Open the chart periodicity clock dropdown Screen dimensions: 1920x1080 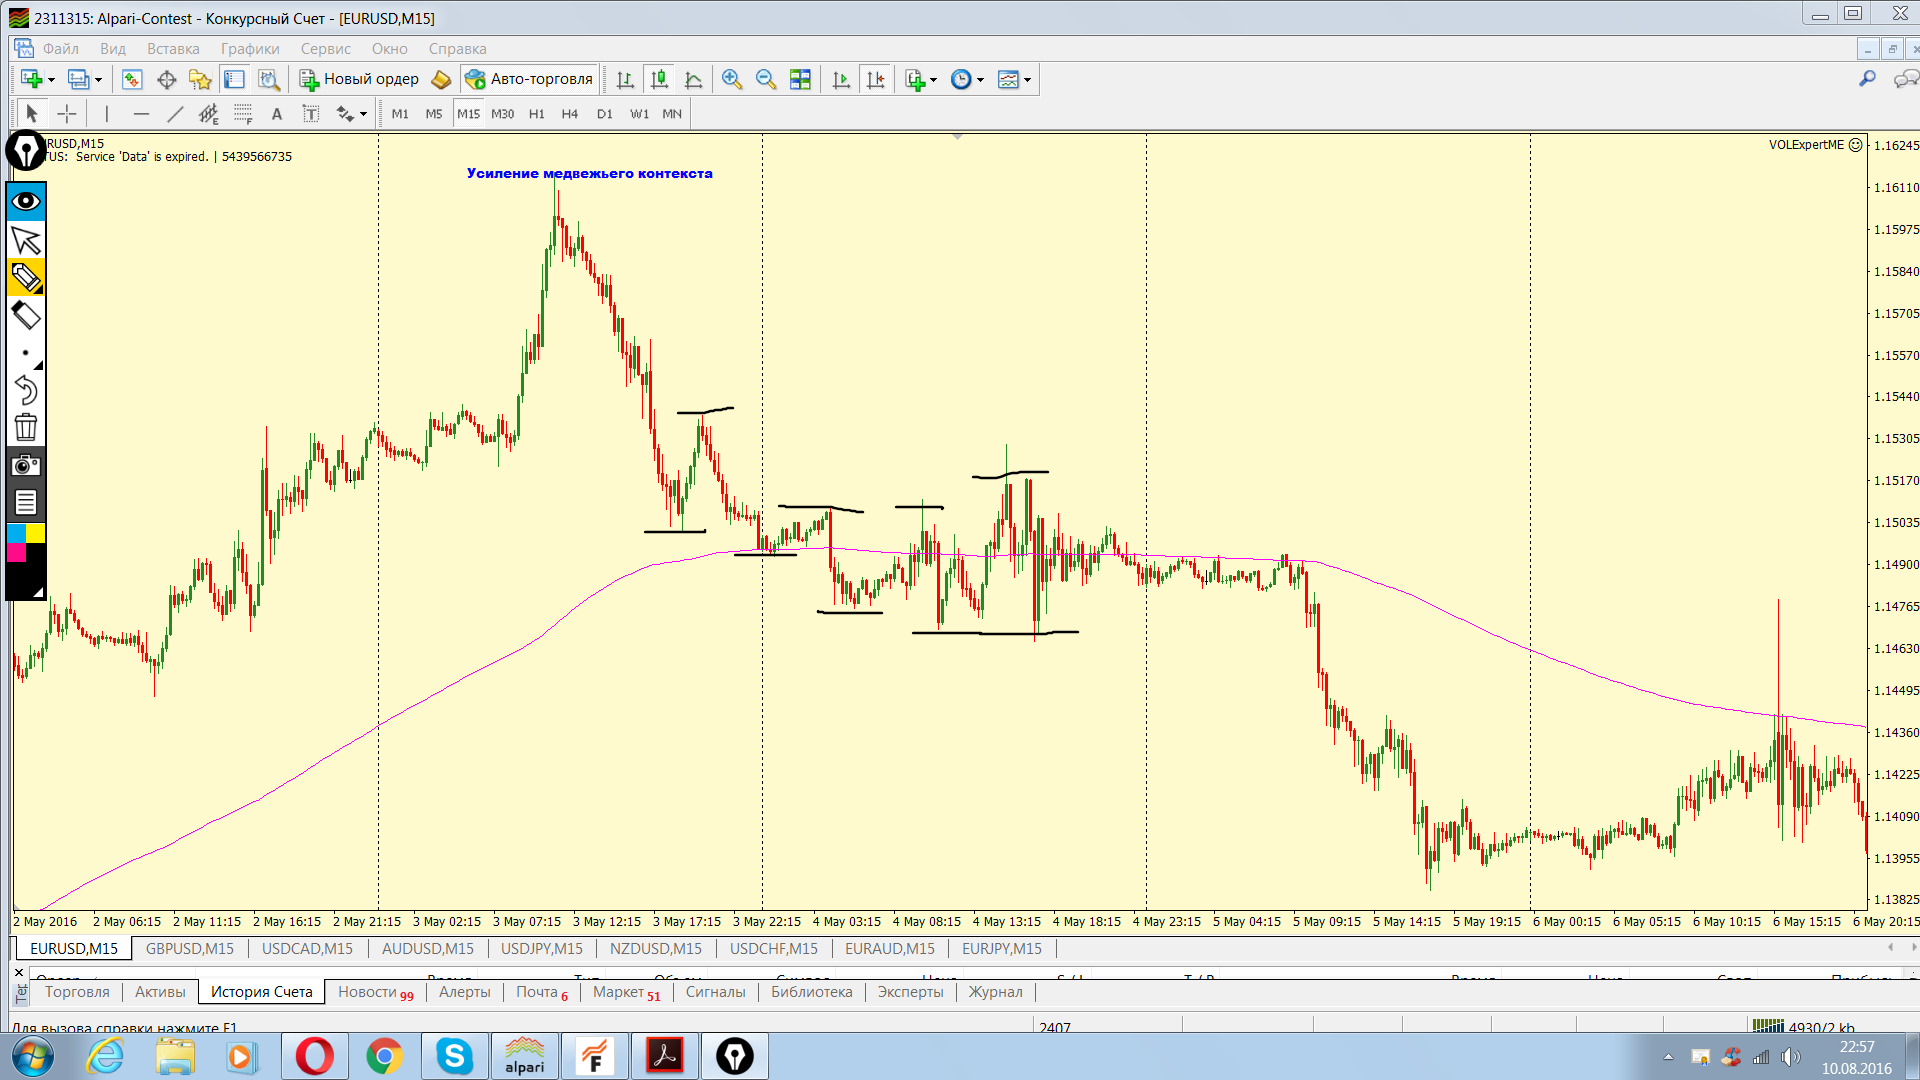point(980,80)
